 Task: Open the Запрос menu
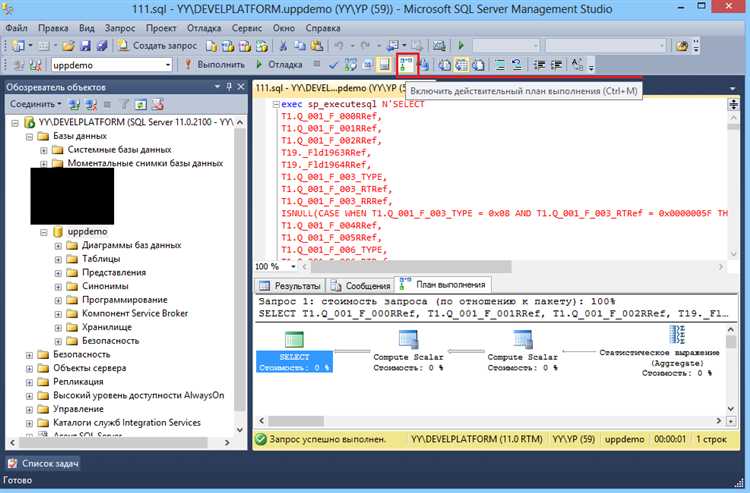pos(119,29)
